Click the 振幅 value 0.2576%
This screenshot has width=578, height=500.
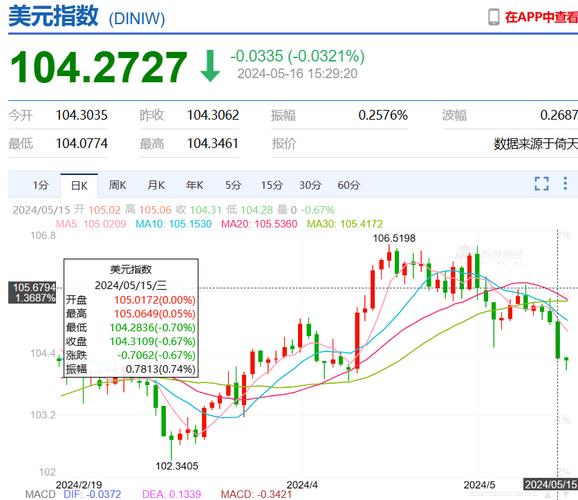point(383,115)
